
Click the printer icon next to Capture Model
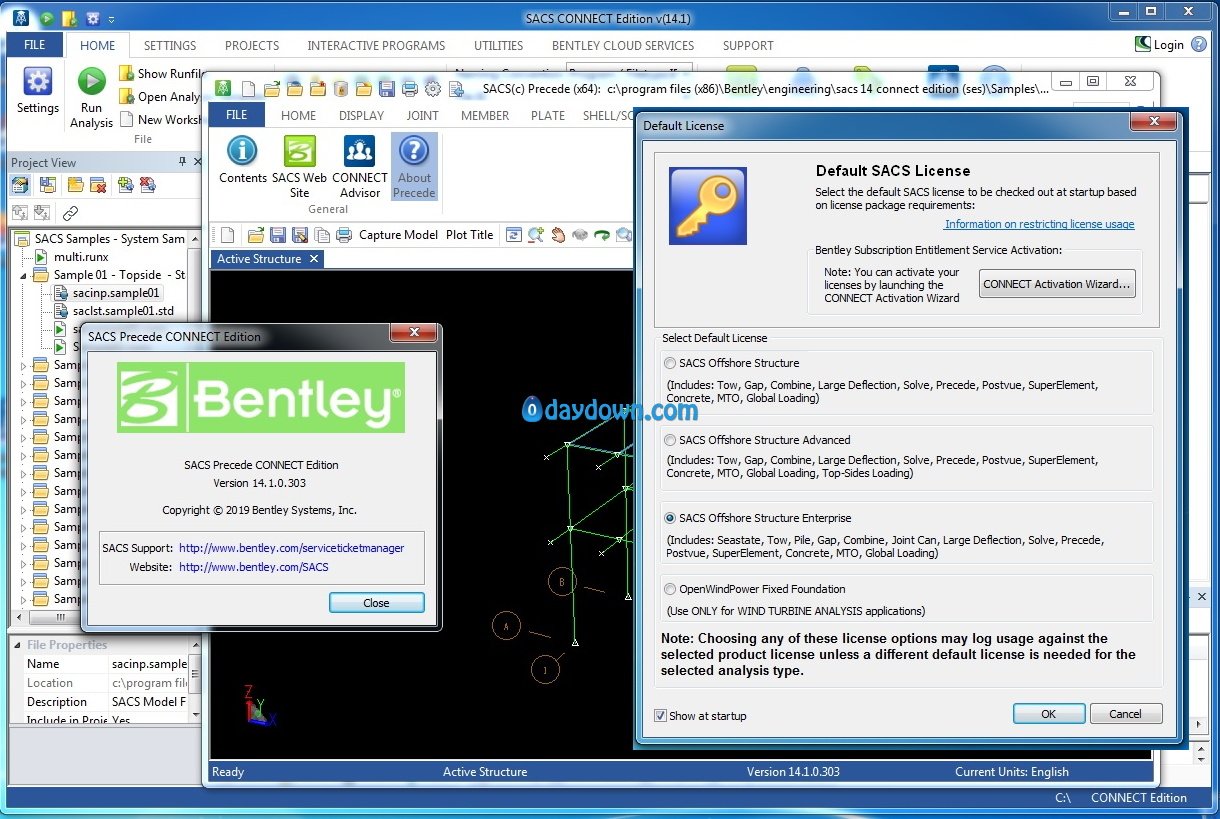click(x=343, y=235)
